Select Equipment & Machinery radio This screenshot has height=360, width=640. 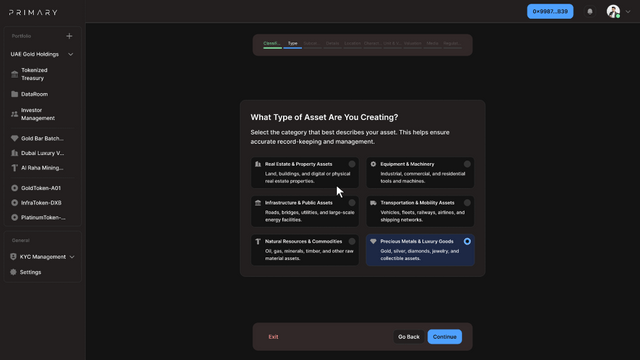pos(467,164)
